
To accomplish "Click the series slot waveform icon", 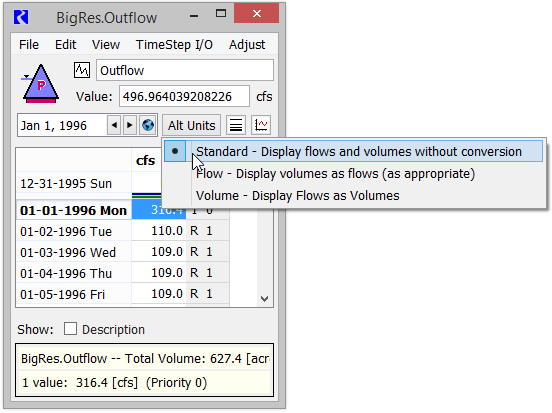I will pyautogui.click(x=82, y=70).
